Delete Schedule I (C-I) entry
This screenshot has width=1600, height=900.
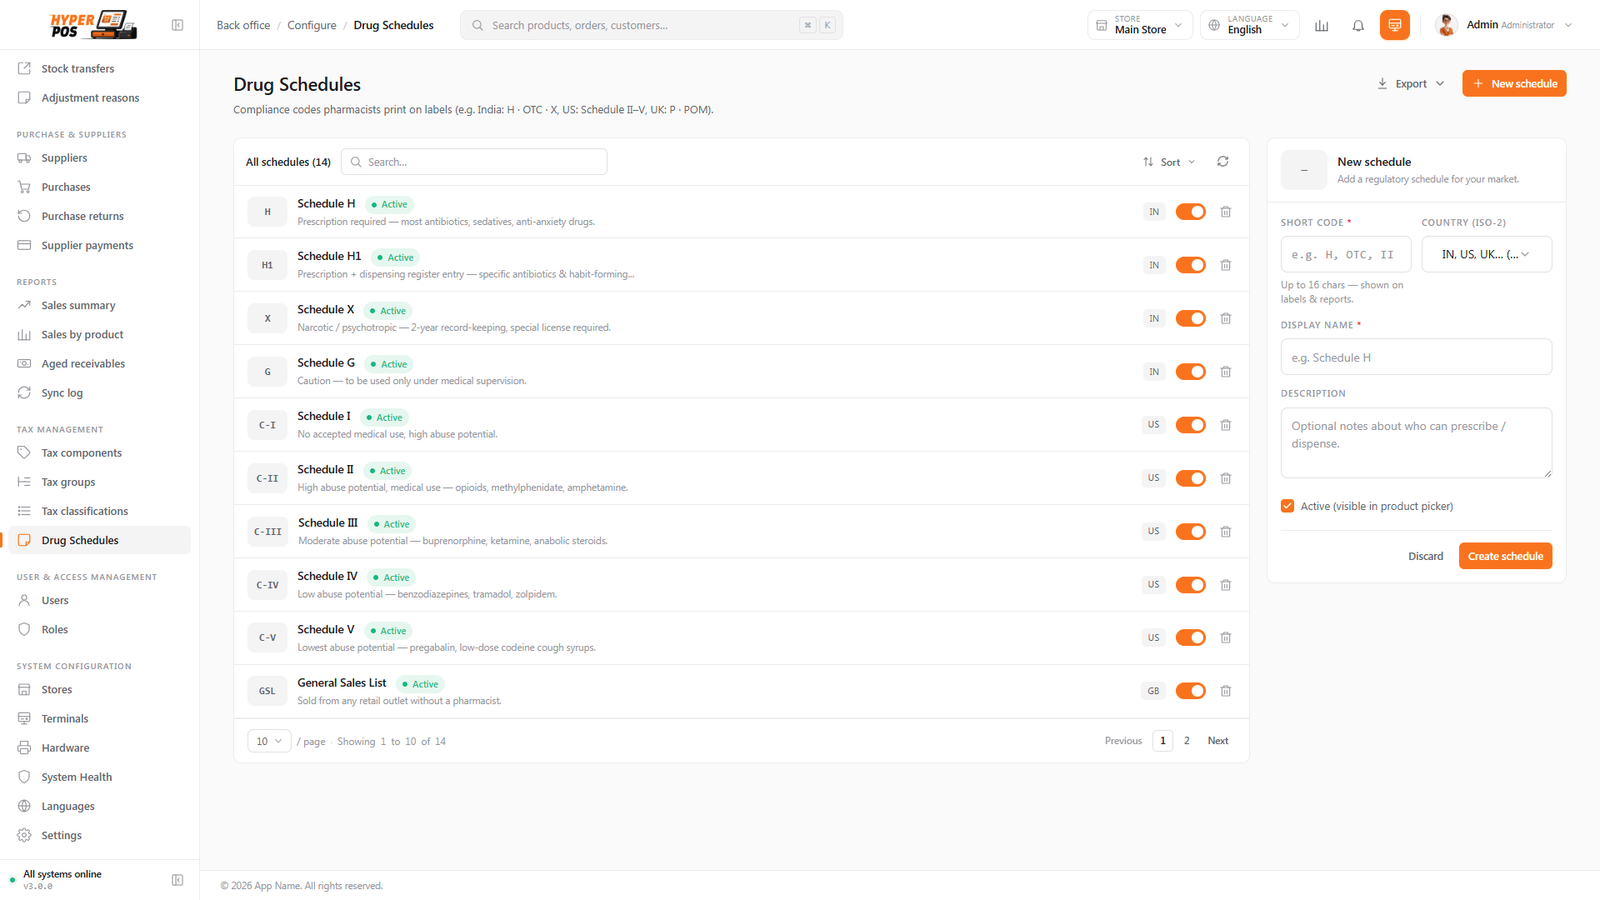click(1225, 425)
